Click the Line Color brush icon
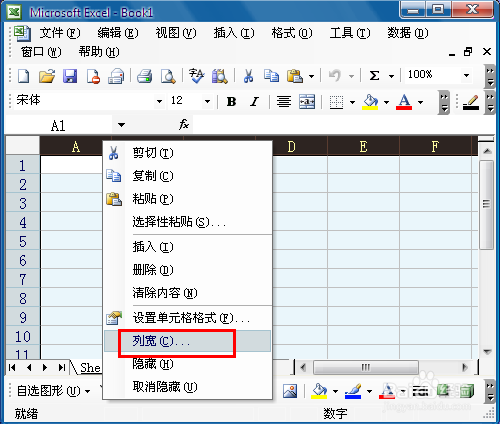Image resolution: width=500 pixels, height=424 pixels. [x=353, y=391]
